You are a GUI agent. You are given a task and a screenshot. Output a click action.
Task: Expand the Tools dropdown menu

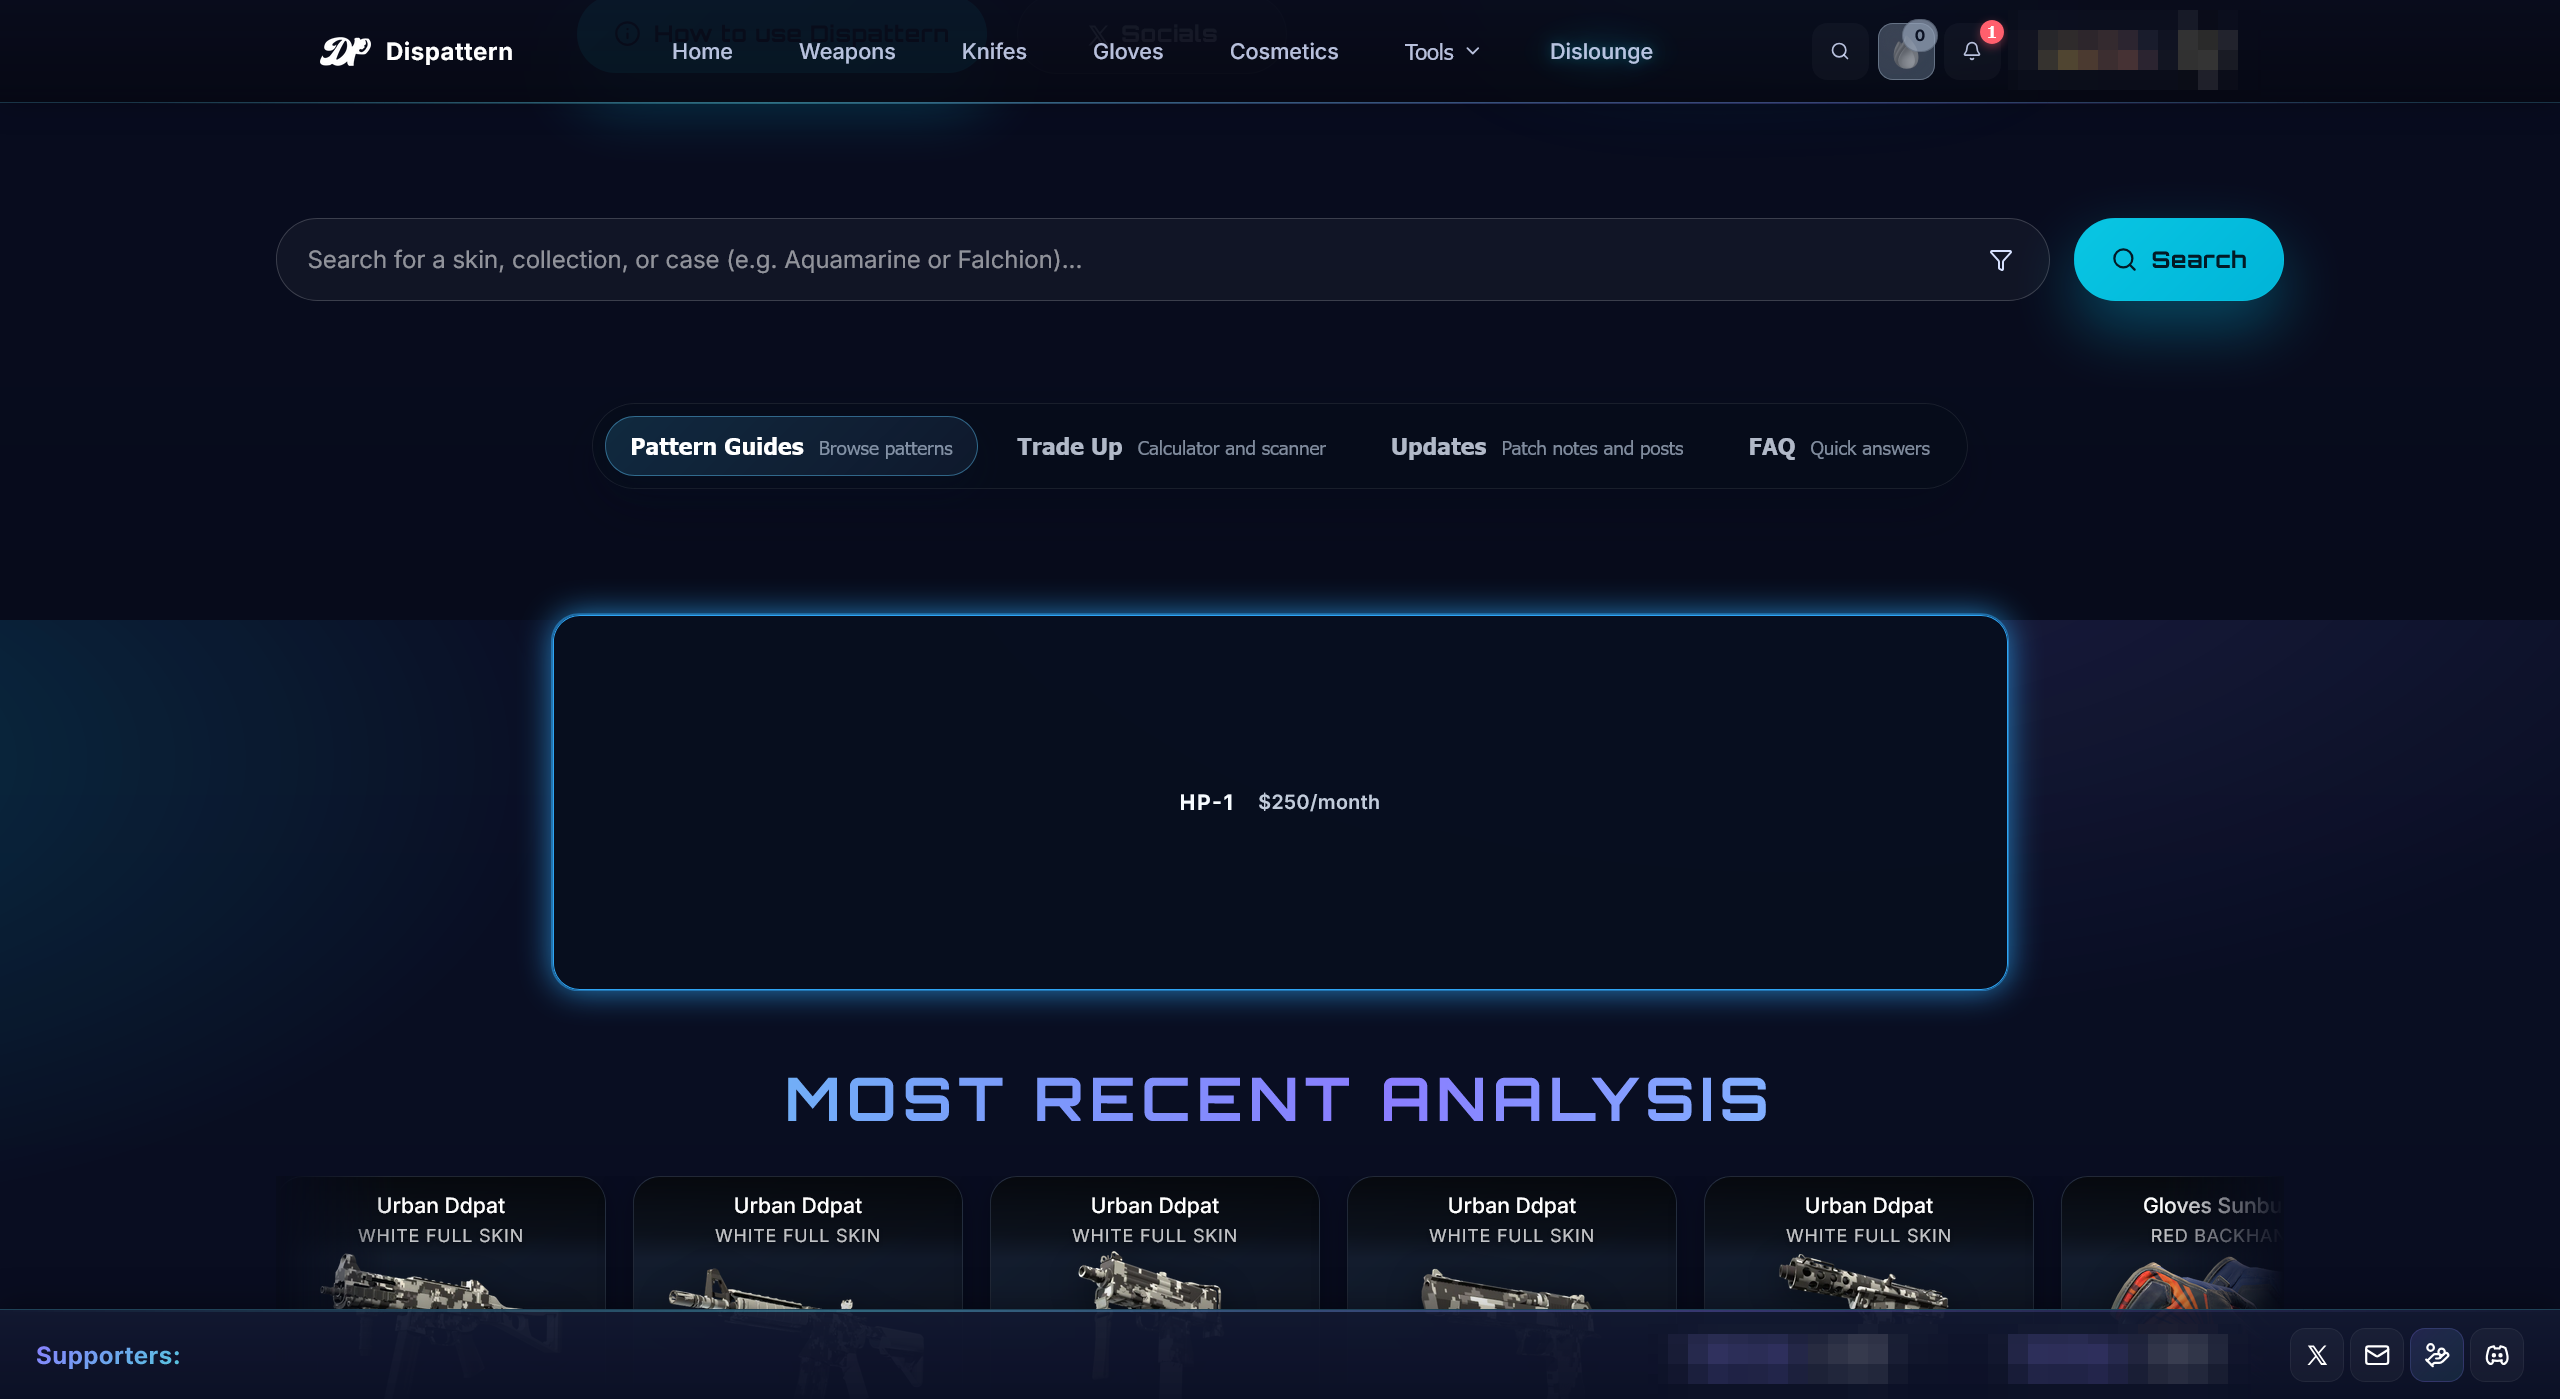[1441, 52]
